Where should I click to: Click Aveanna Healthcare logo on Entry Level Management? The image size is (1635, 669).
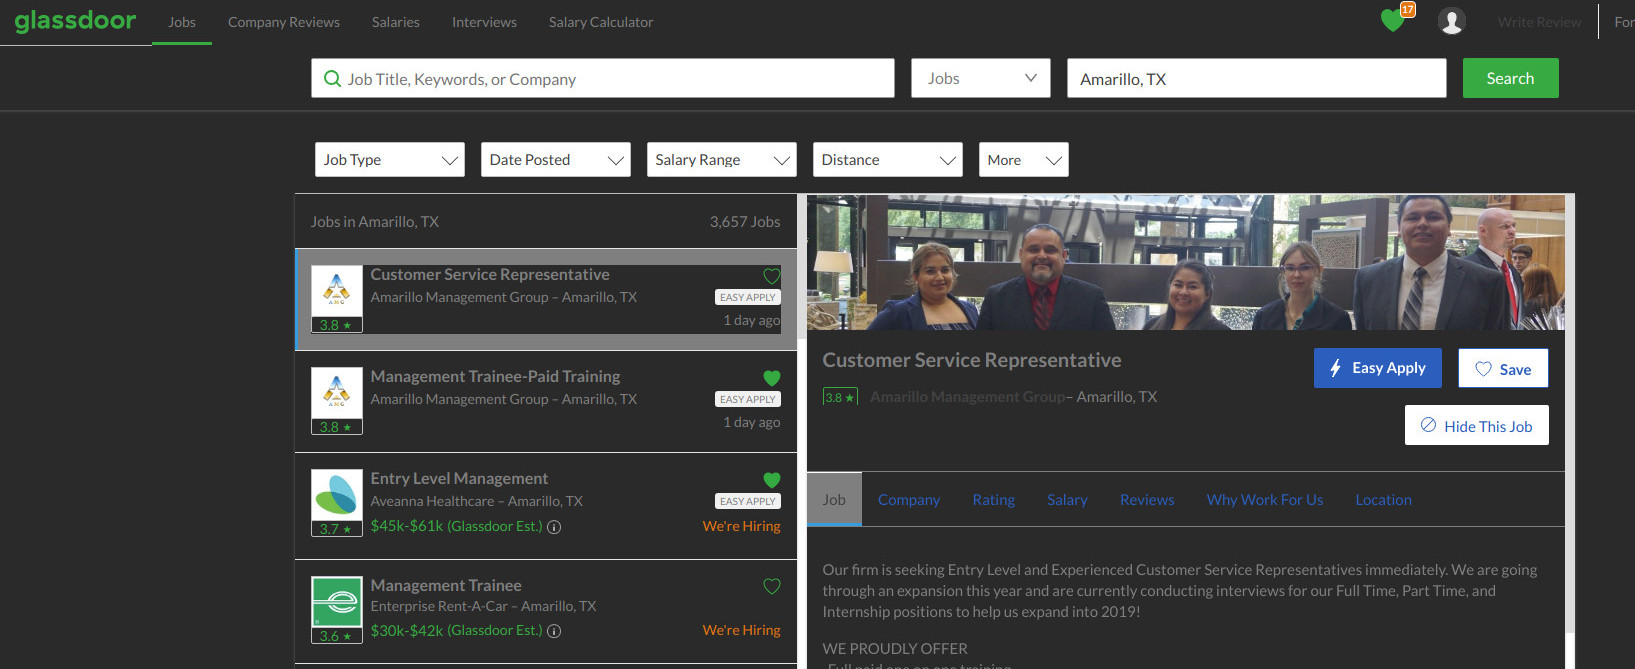point(337,495)
